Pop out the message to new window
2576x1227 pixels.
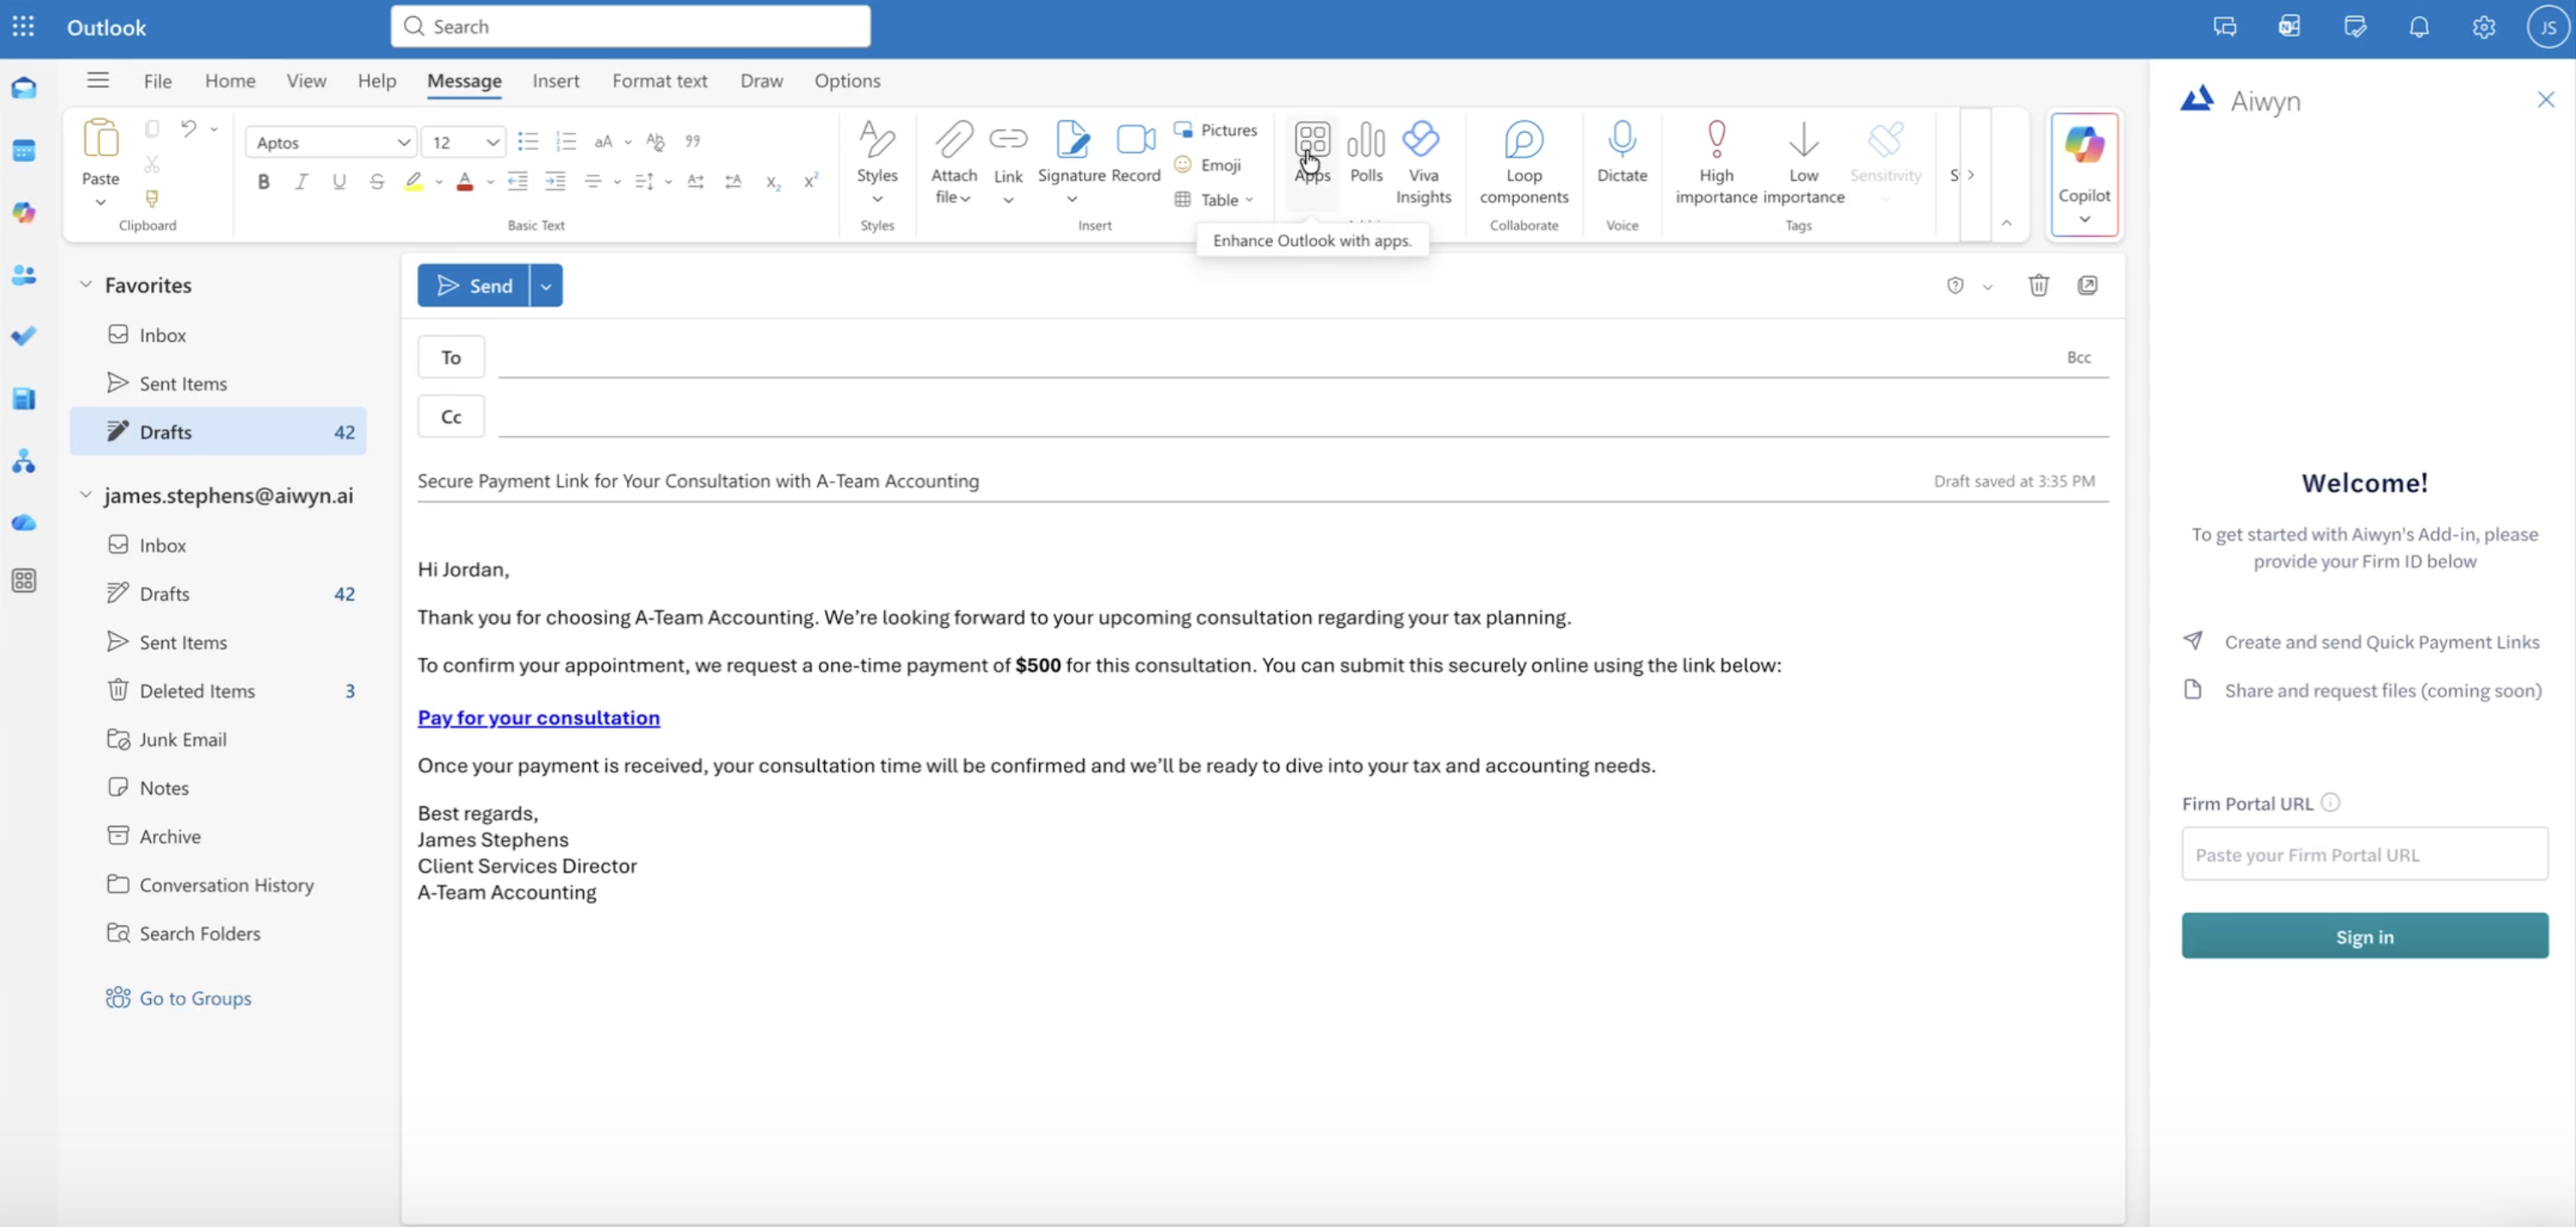(x=2087, y=285)
